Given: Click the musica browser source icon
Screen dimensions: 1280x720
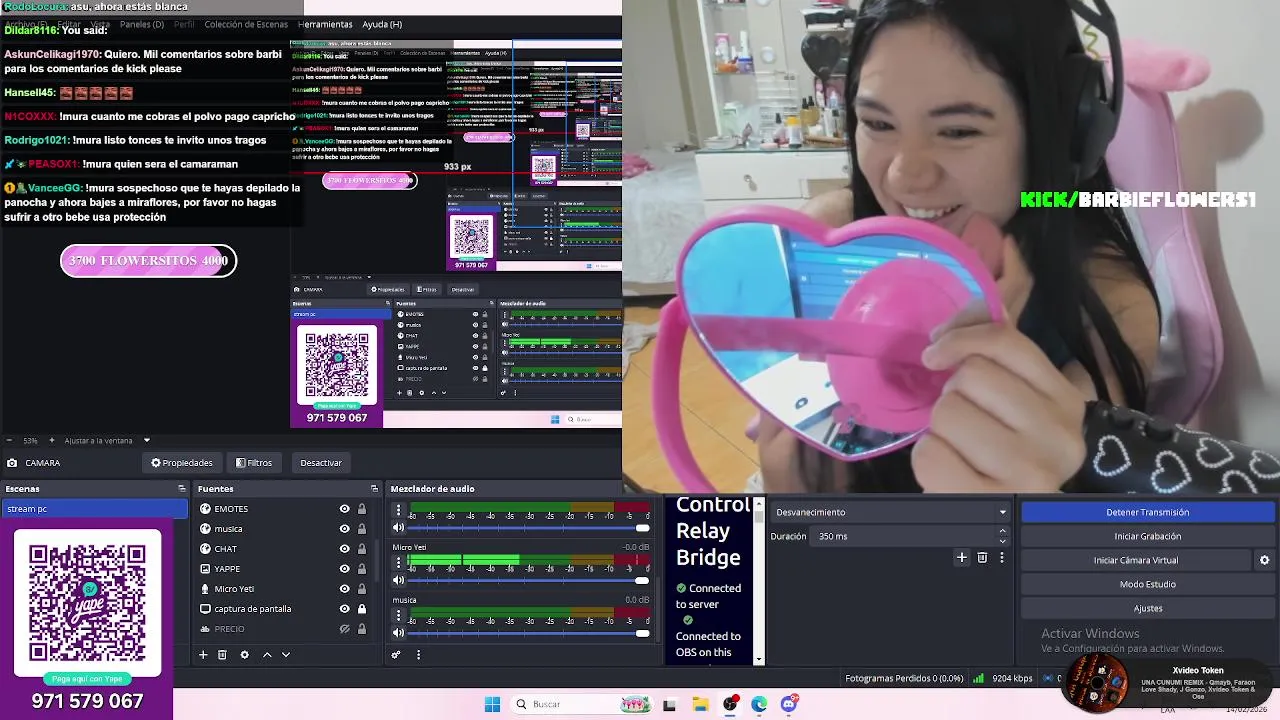Looking at the screenshot, I should tap(205, 529).
